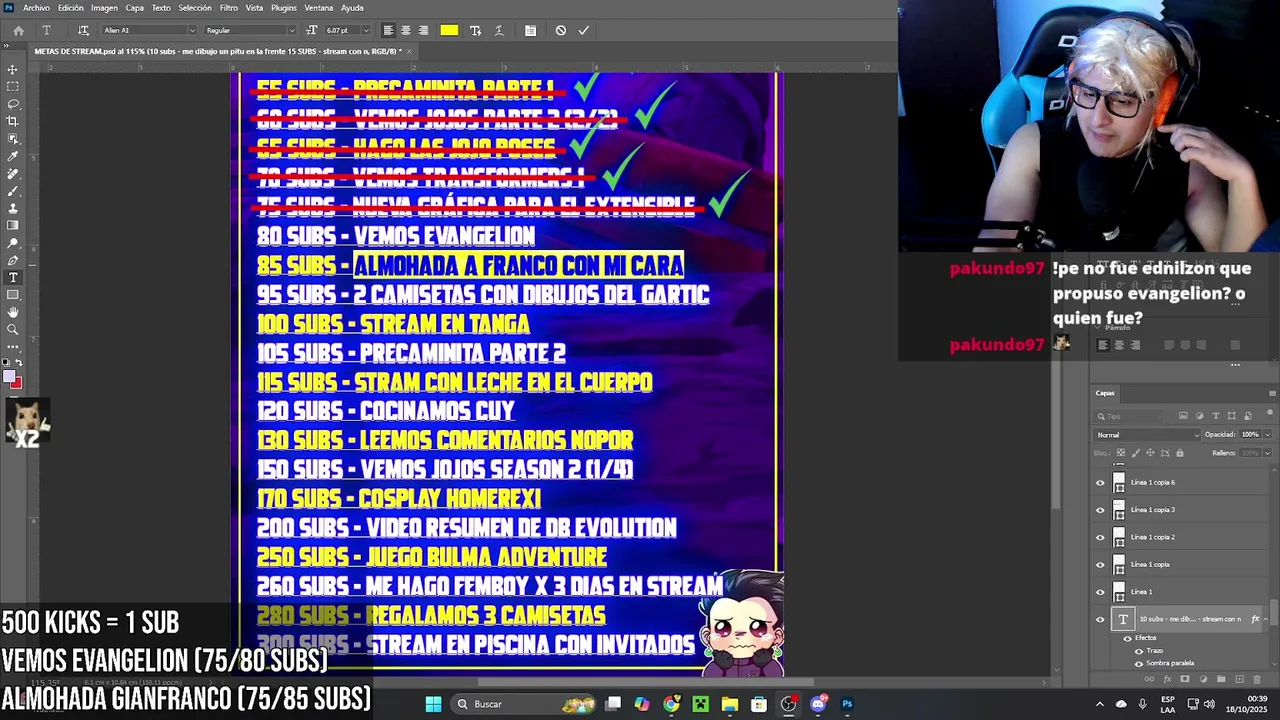Hide the Línea 1 copia 3 layer
The height and width of the screenshot is (720, 1280).
pyautogui.click(x=1100, y=510)
